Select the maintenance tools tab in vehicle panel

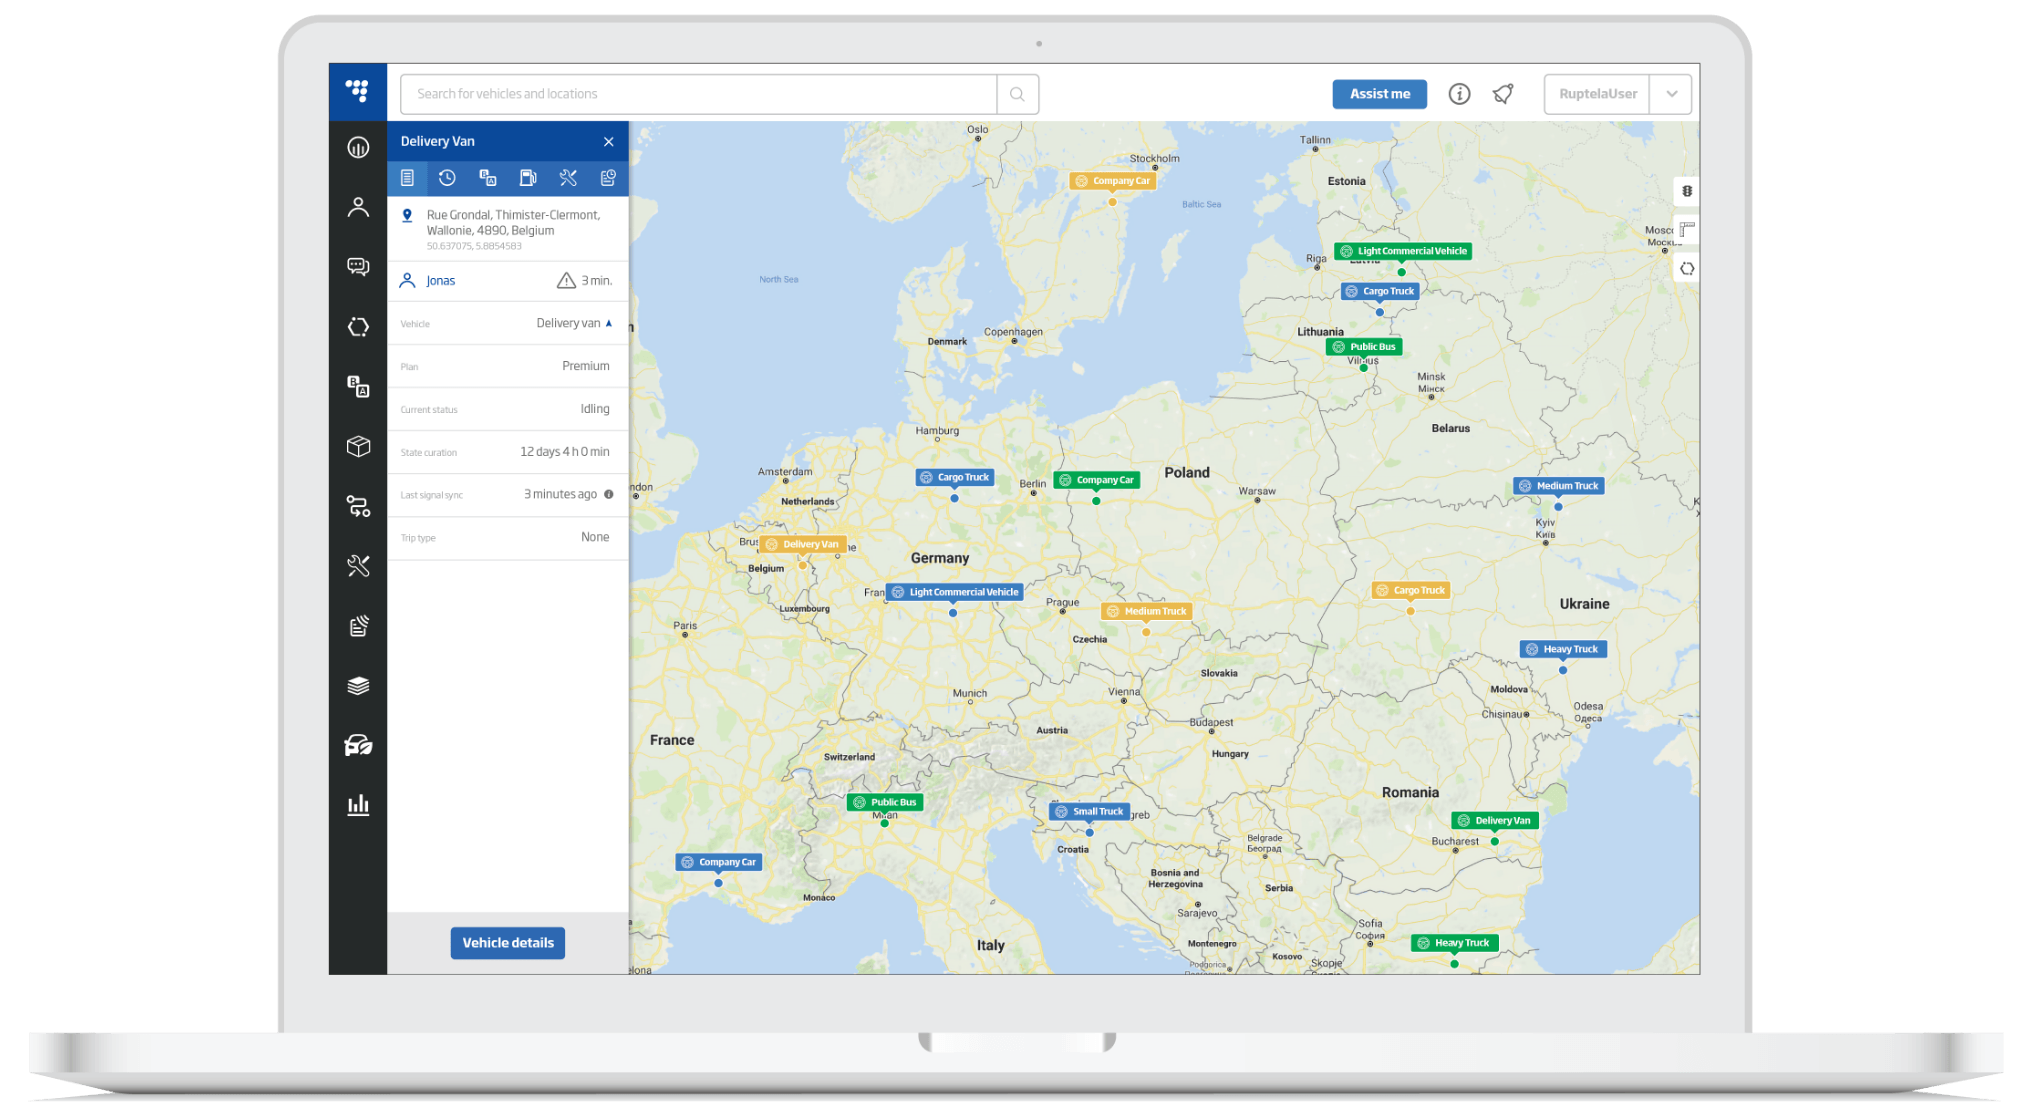pyautogui.click(x=568, y=178)
